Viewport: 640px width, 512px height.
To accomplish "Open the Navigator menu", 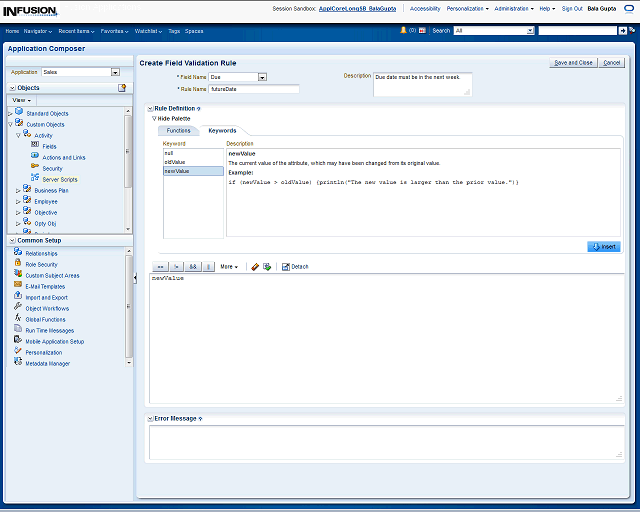I will (x=39, y=31).
